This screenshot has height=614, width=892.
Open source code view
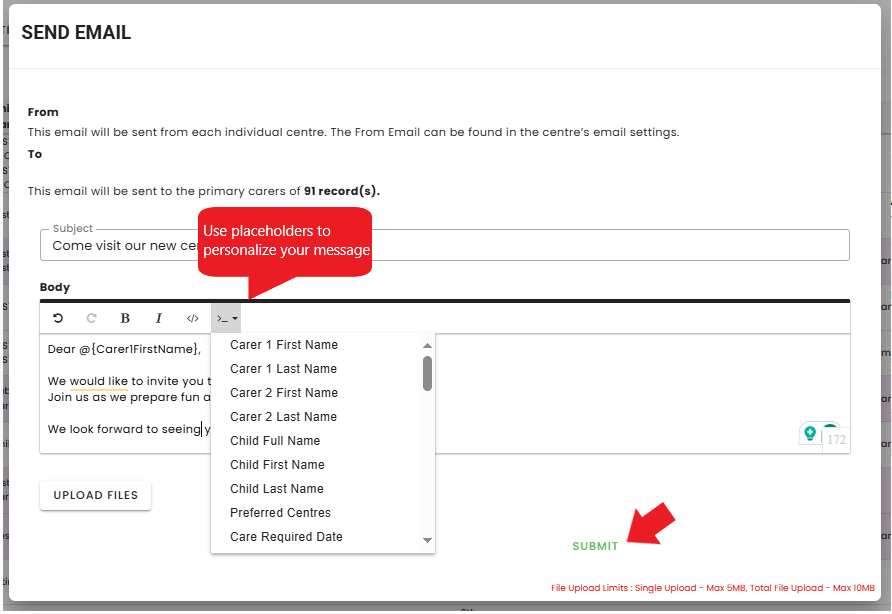(x=192, y=318)
